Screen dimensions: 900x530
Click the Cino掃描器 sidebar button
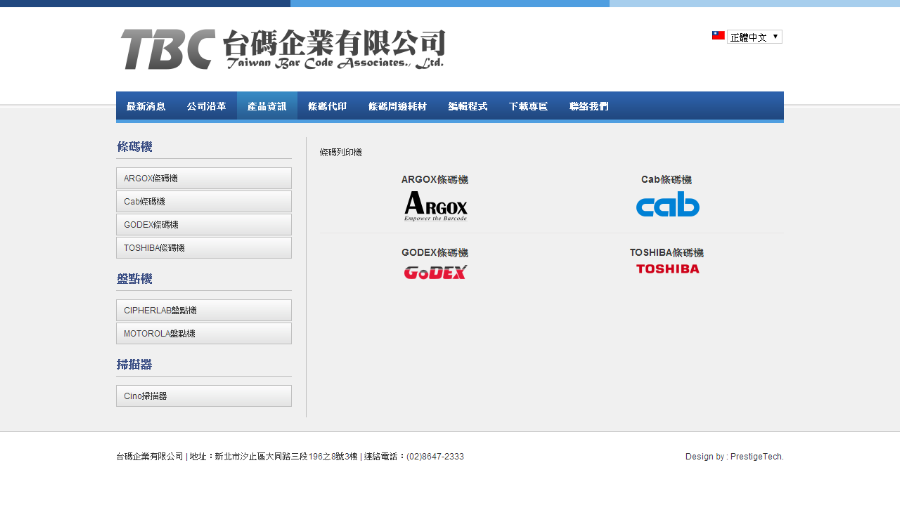pyautogui.click(x=204, y=396)
